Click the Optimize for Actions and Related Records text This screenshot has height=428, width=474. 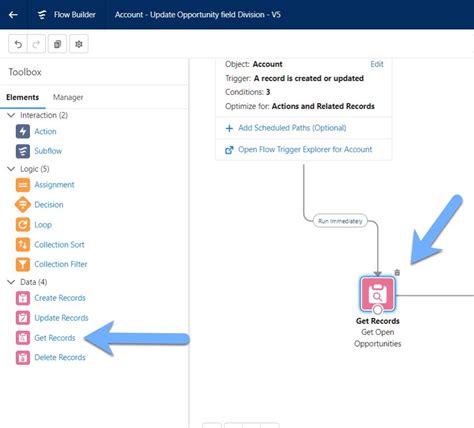[x=300, y=106]
